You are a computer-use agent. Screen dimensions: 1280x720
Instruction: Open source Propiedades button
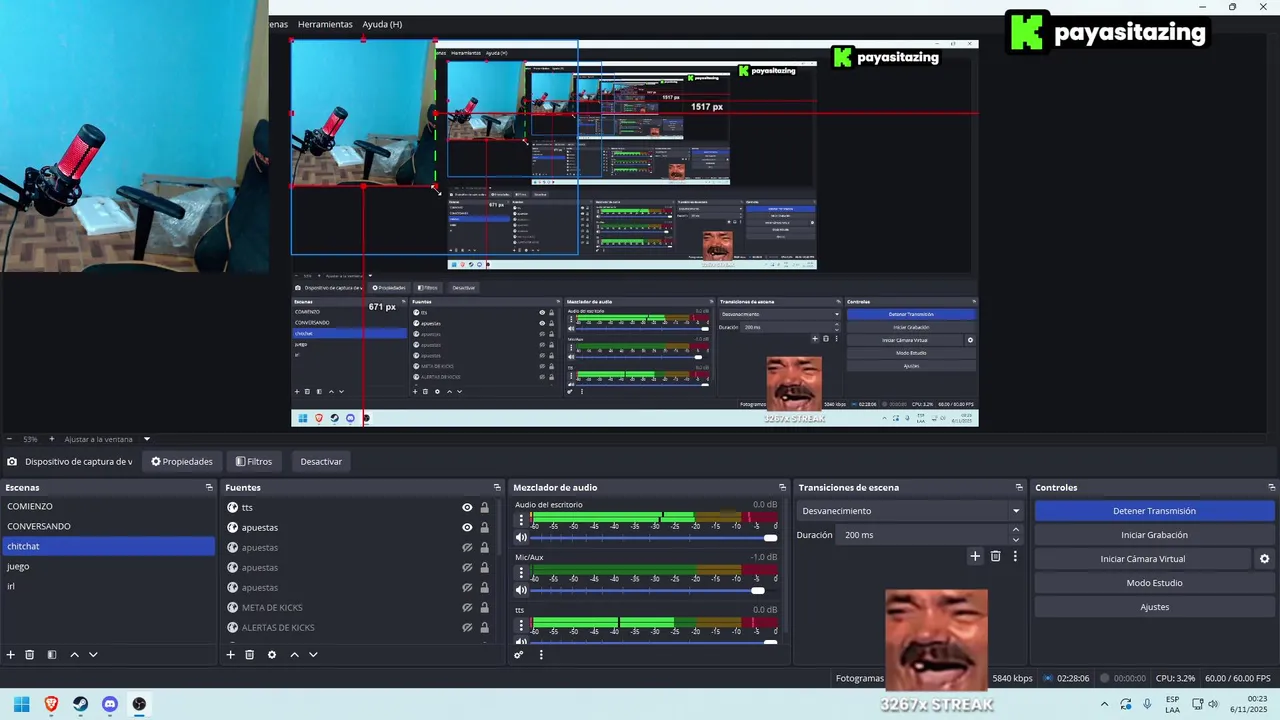pos(182,462)
